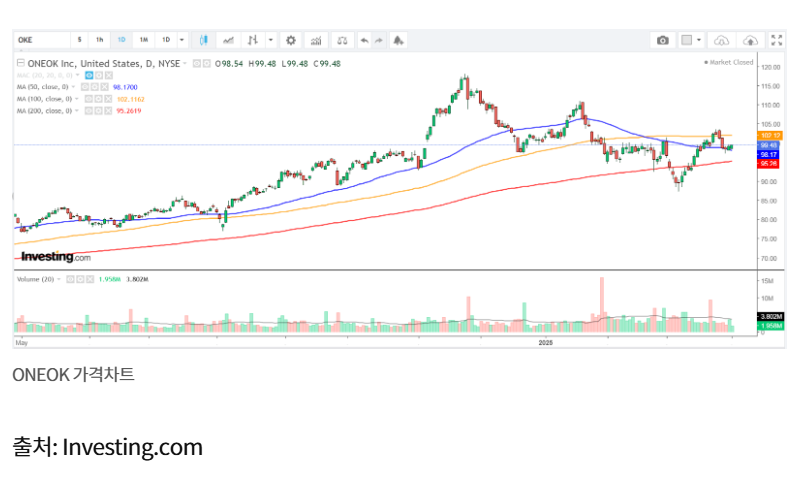
Task: Open settings for MA (100, close, 0)
Action: pyautogui.click(x=98, y=99)
